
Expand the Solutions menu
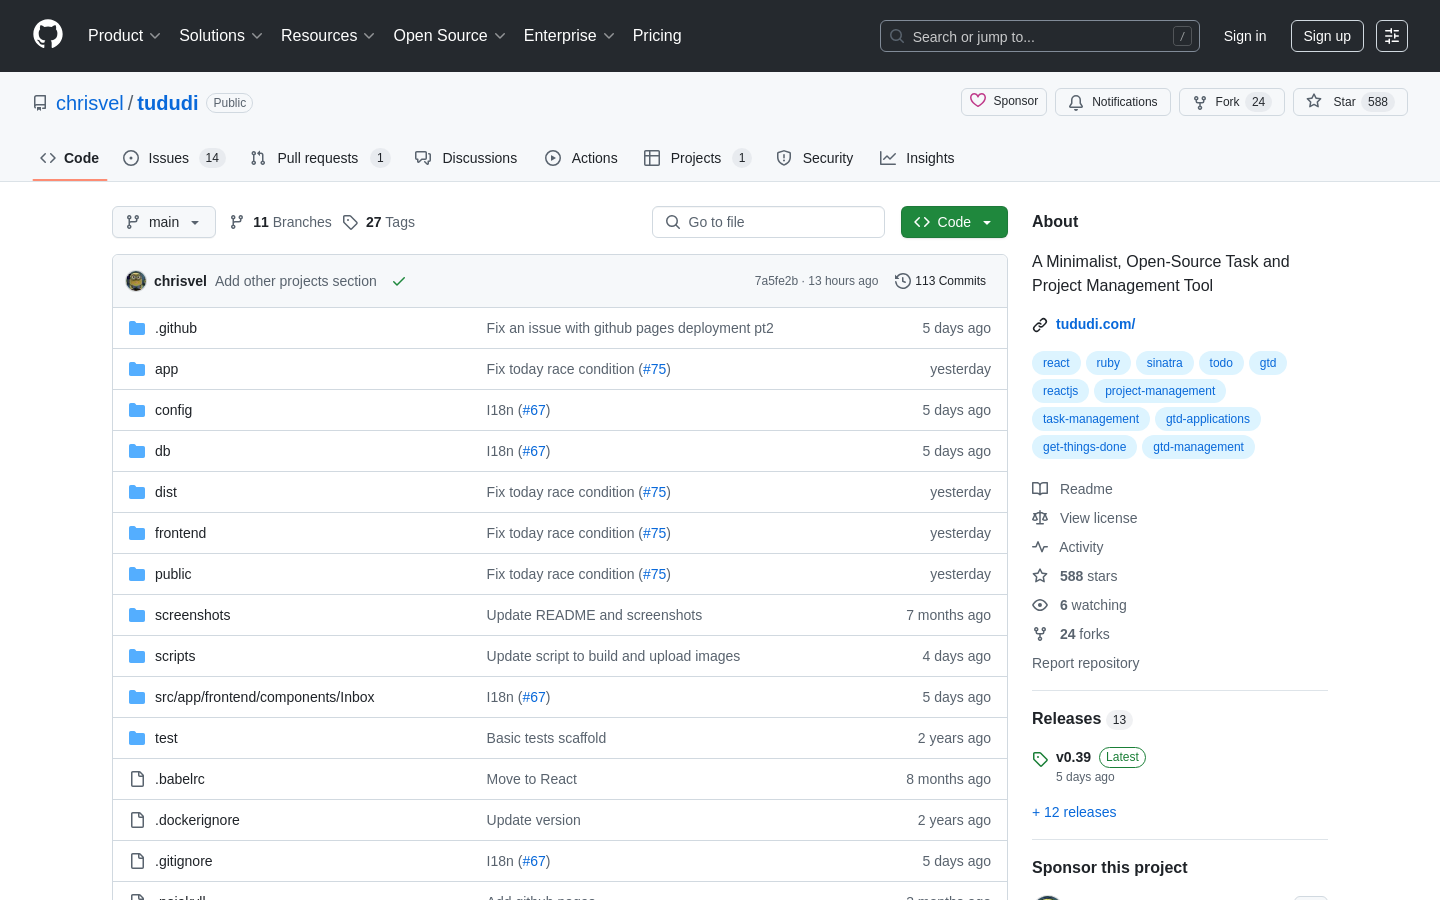click(221, 36)
